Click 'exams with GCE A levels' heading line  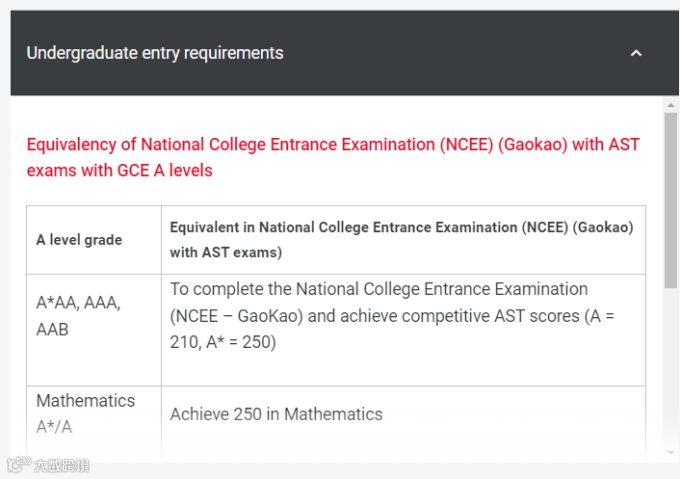click(x=120, y=170)
